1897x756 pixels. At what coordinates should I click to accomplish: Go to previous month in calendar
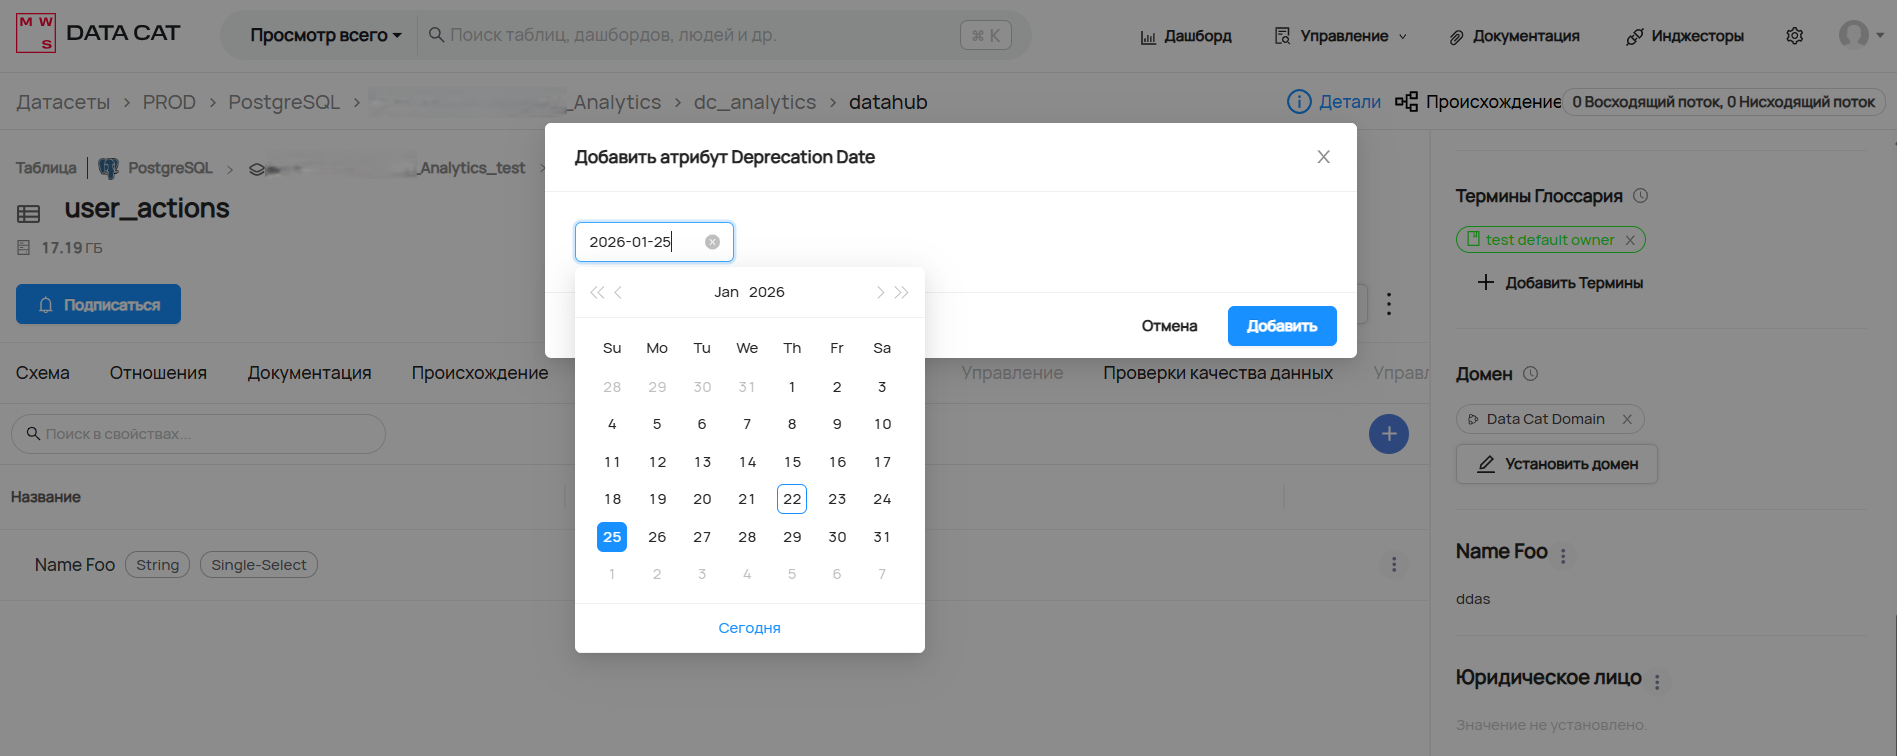pyautogui.click(x=619, y=292)
